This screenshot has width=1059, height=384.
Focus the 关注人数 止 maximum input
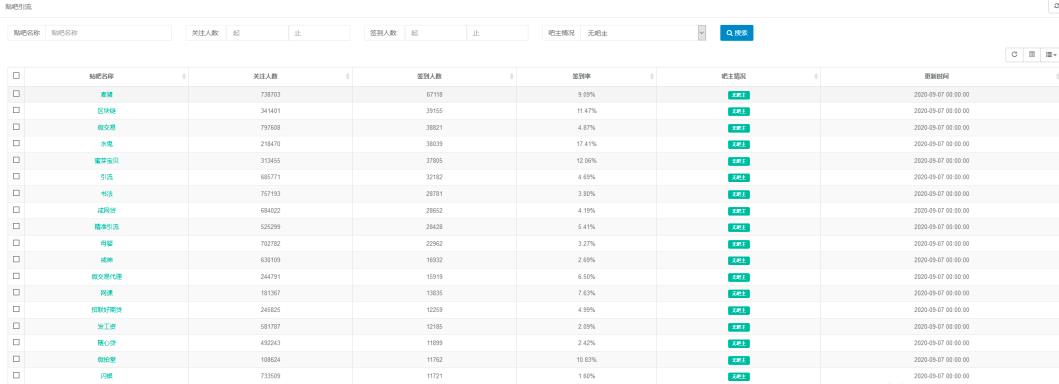click(319, 32)
